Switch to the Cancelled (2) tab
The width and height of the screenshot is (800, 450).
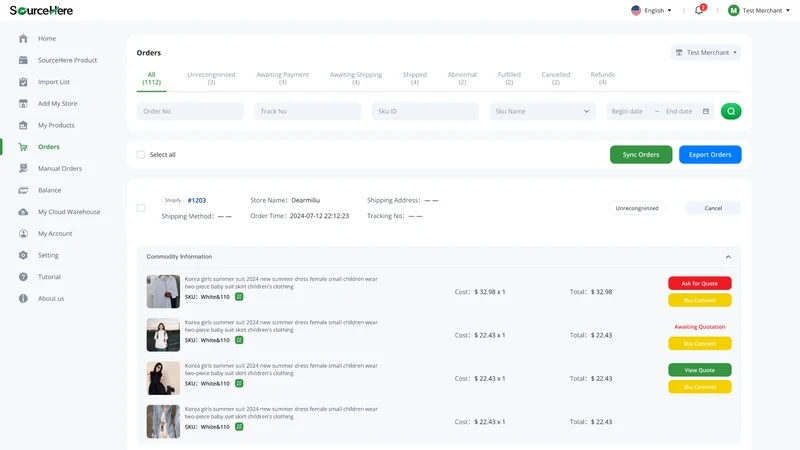556,78
